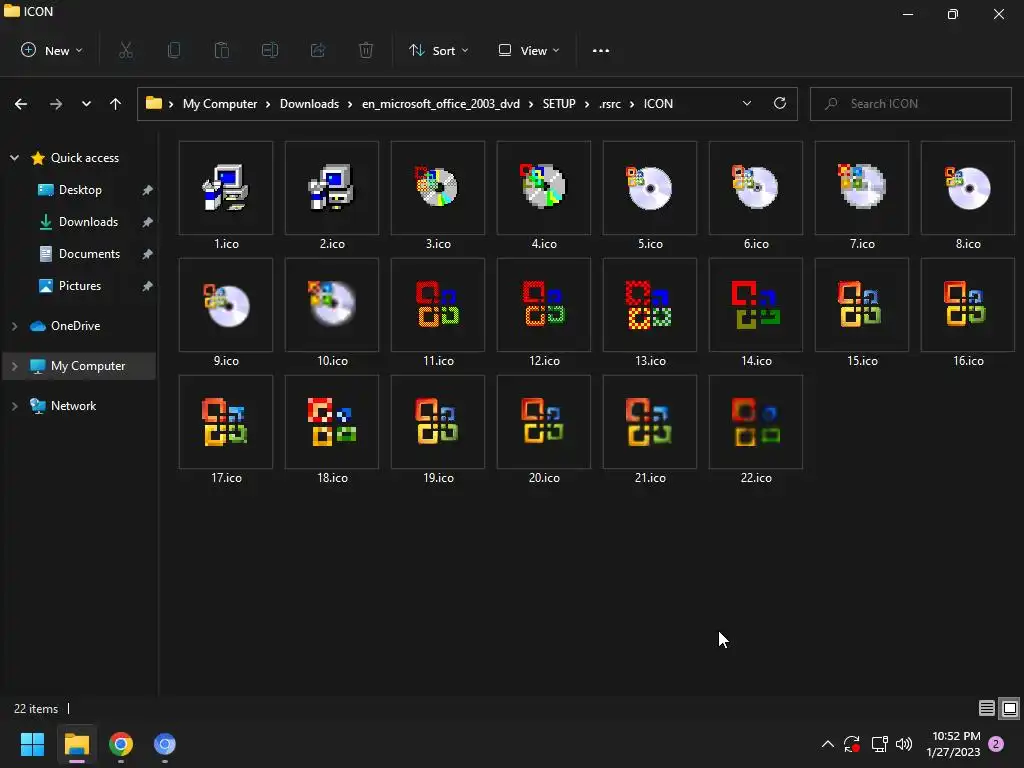Click SETUP in the address breadcrumb

pyautogui.click(x=559, y=104)
